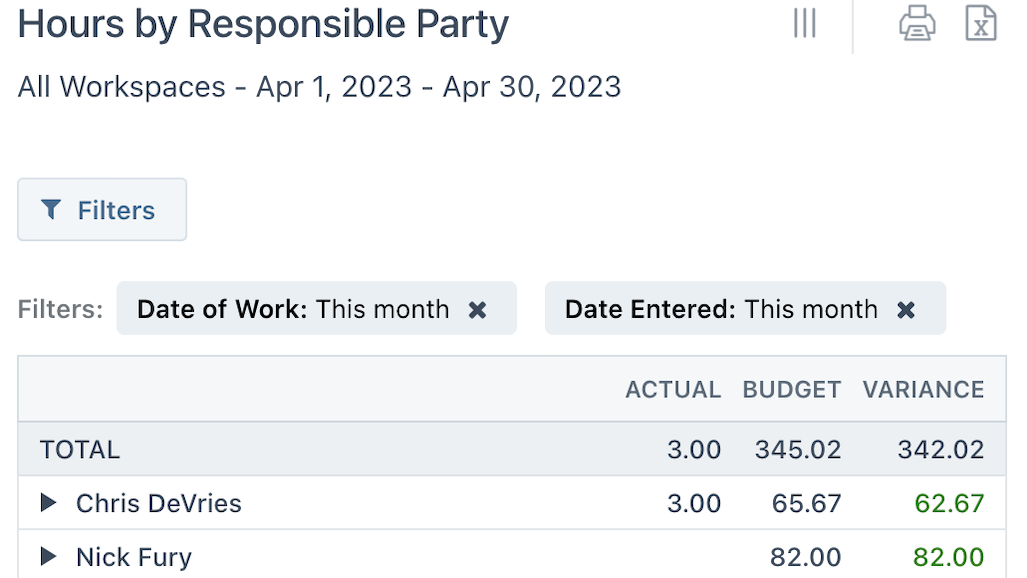Click the funnel icon in Filters button
Image resolution: width=1027 pixels, height=578 pixels.
coord(51,209)
